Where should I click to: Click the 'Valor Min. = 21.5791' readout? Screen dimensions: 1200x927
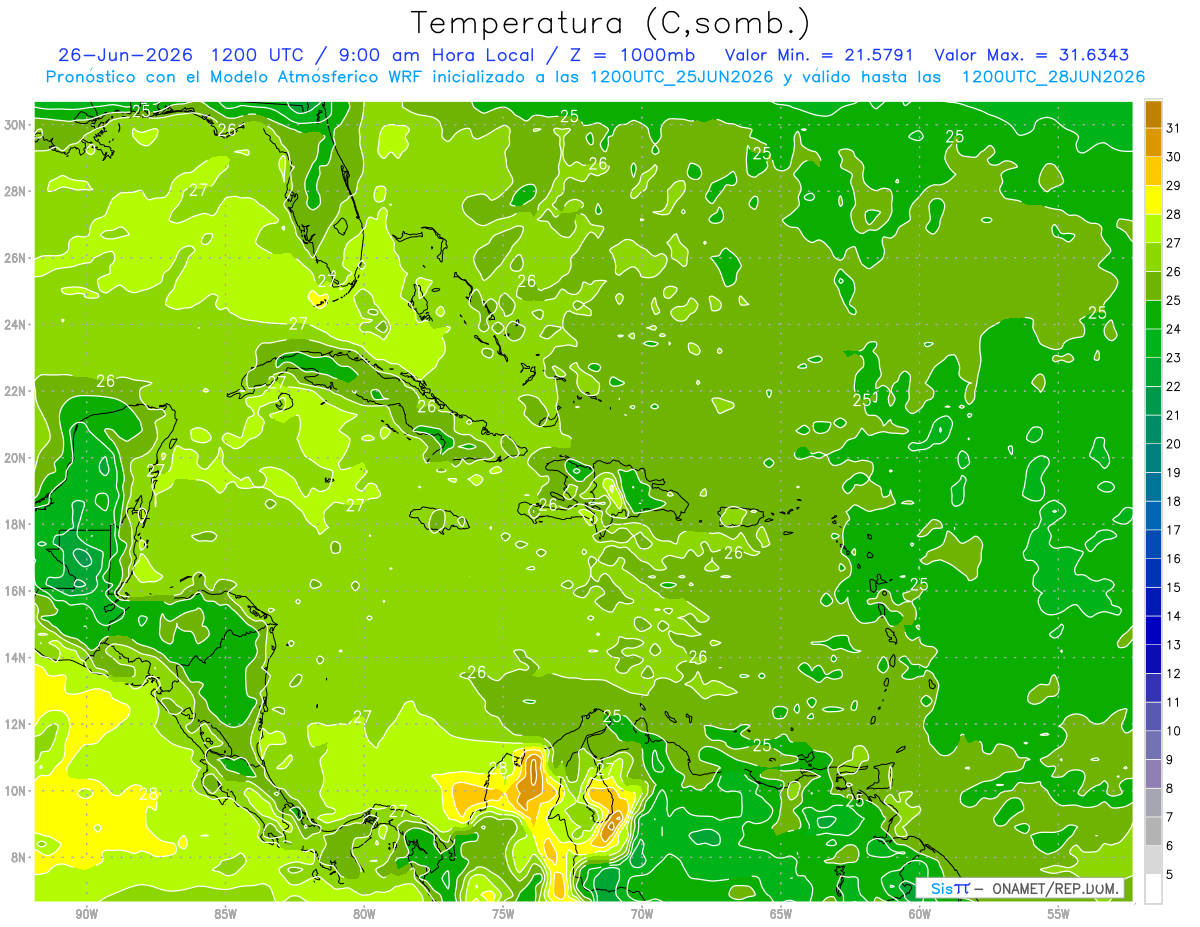point(819,55)
